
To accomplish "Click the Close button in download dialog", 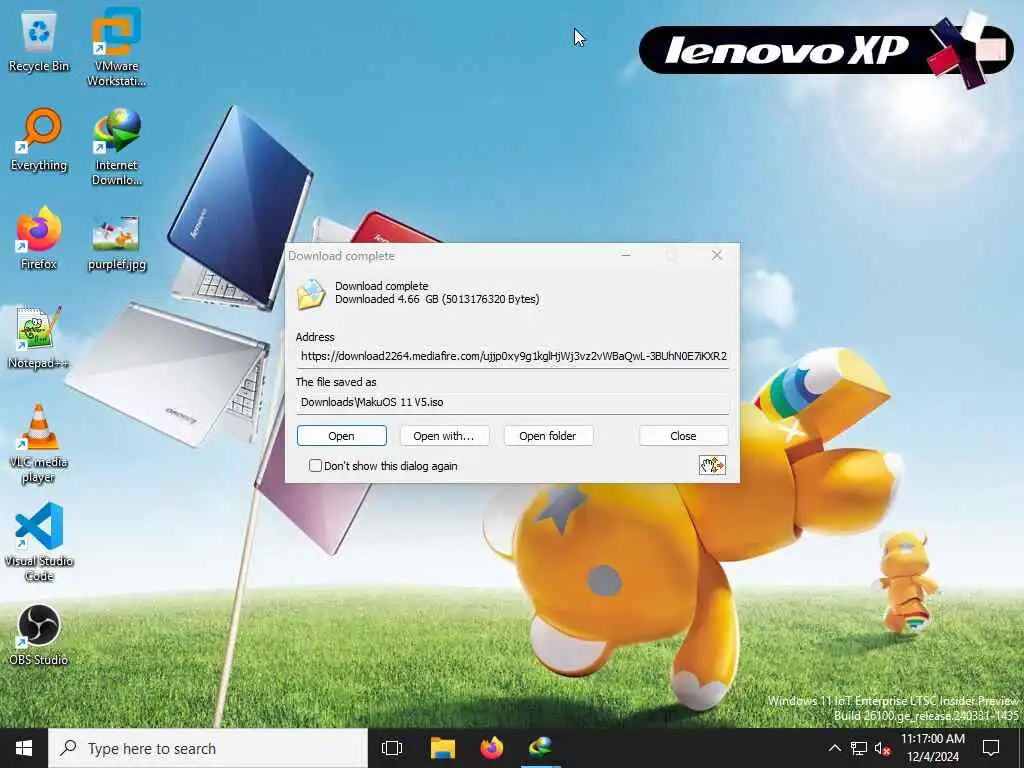I will (x=683, y=436).
